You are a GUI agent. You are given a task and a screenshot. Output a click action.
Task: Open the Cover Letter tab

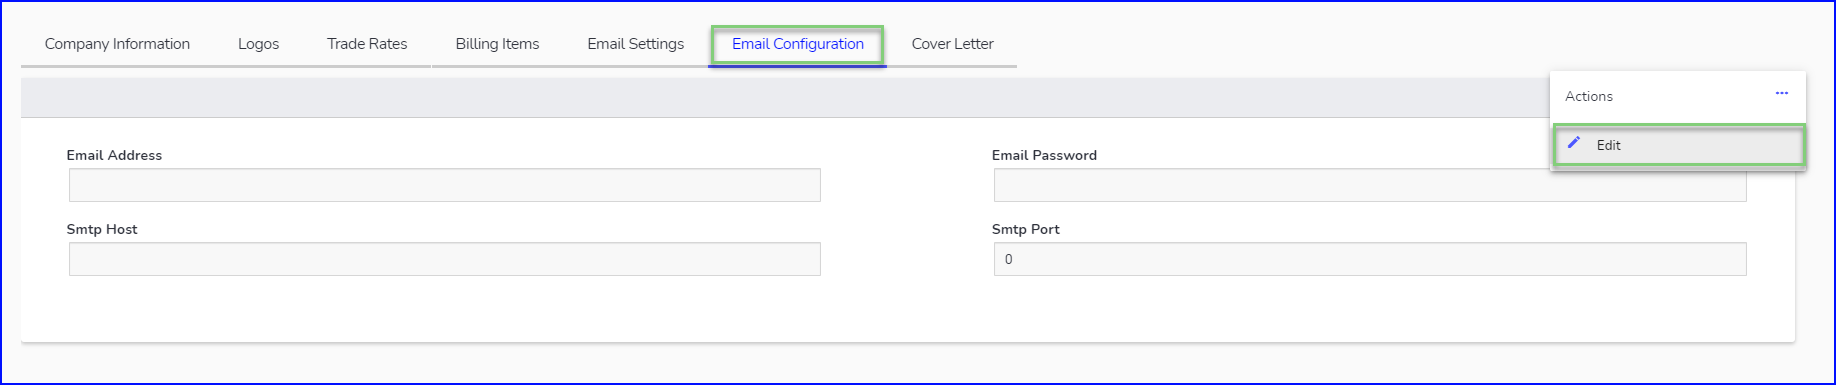[952, 44]
